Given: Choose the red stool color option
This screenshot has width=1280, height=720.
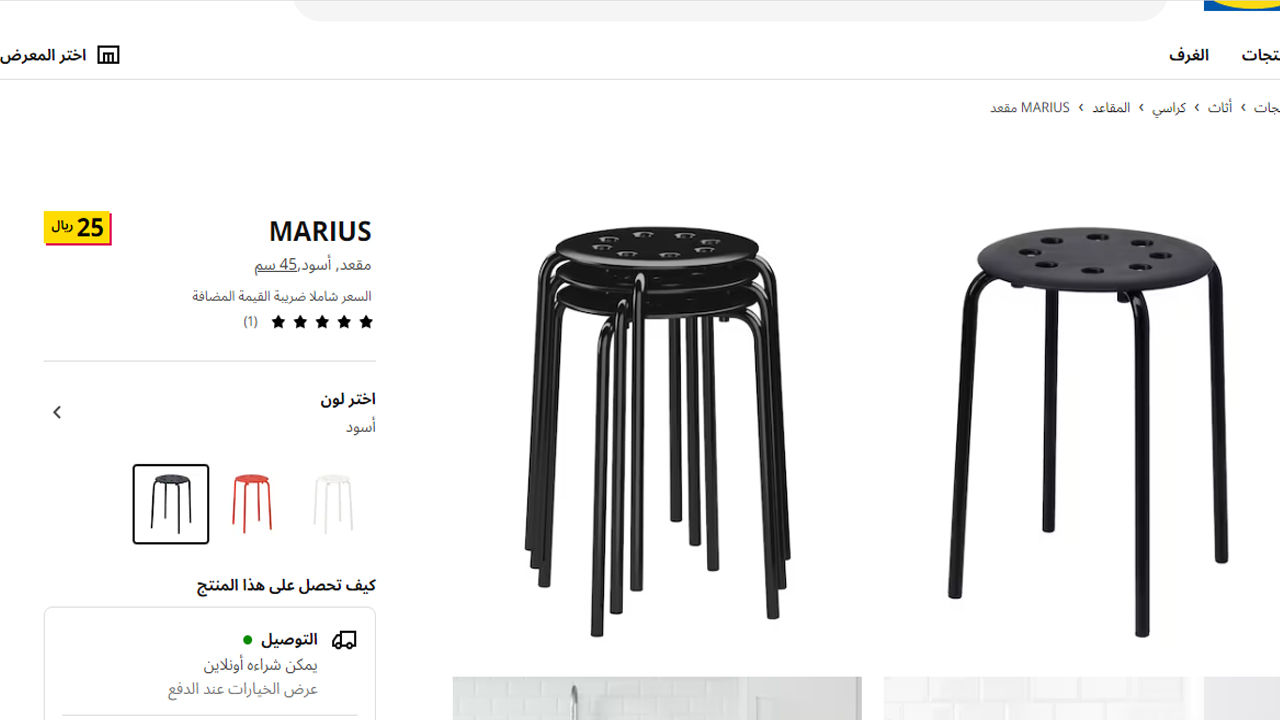Looking at the screenshot, I should (x=252, y=504).
